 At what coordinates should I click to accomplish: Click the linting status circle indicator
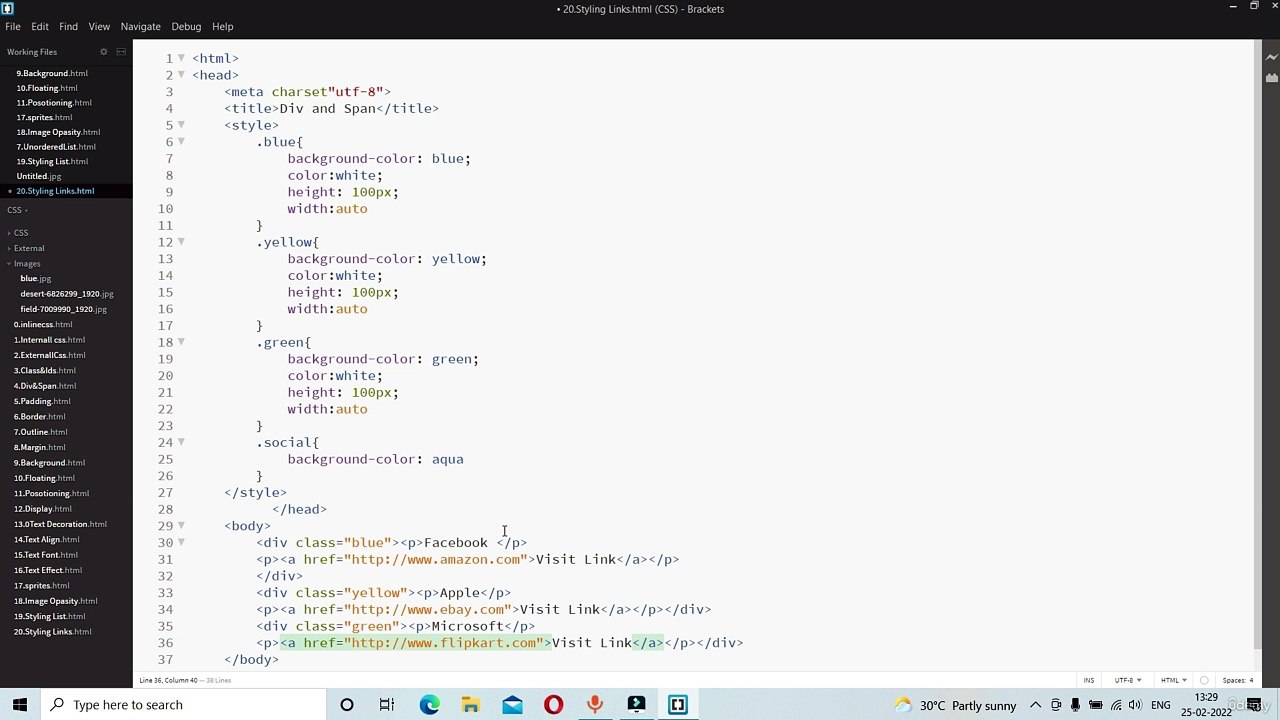1204,680
